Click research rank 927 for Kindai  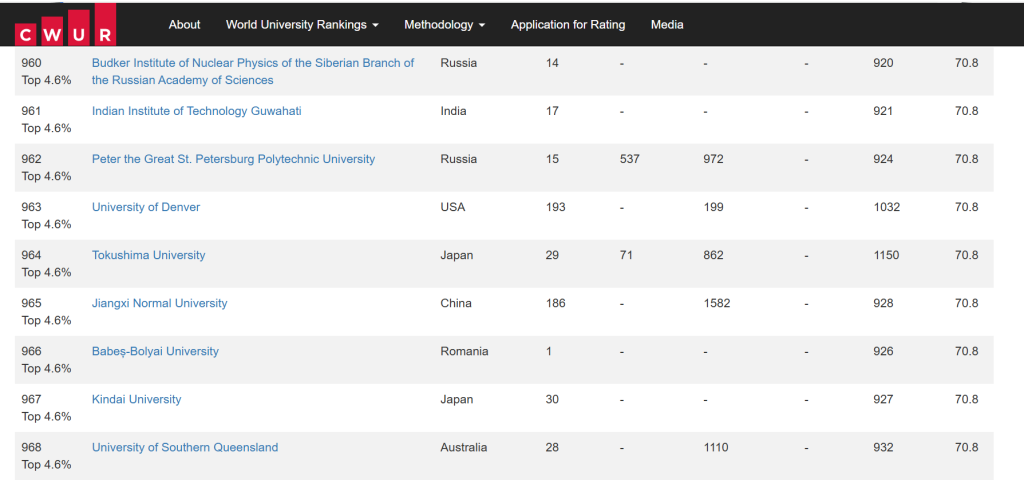click(883, 399)
